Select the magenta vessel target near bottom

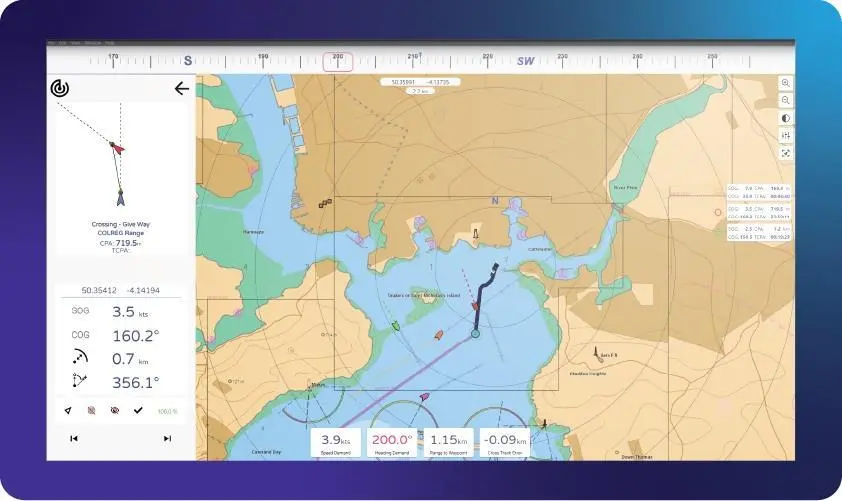424,397
